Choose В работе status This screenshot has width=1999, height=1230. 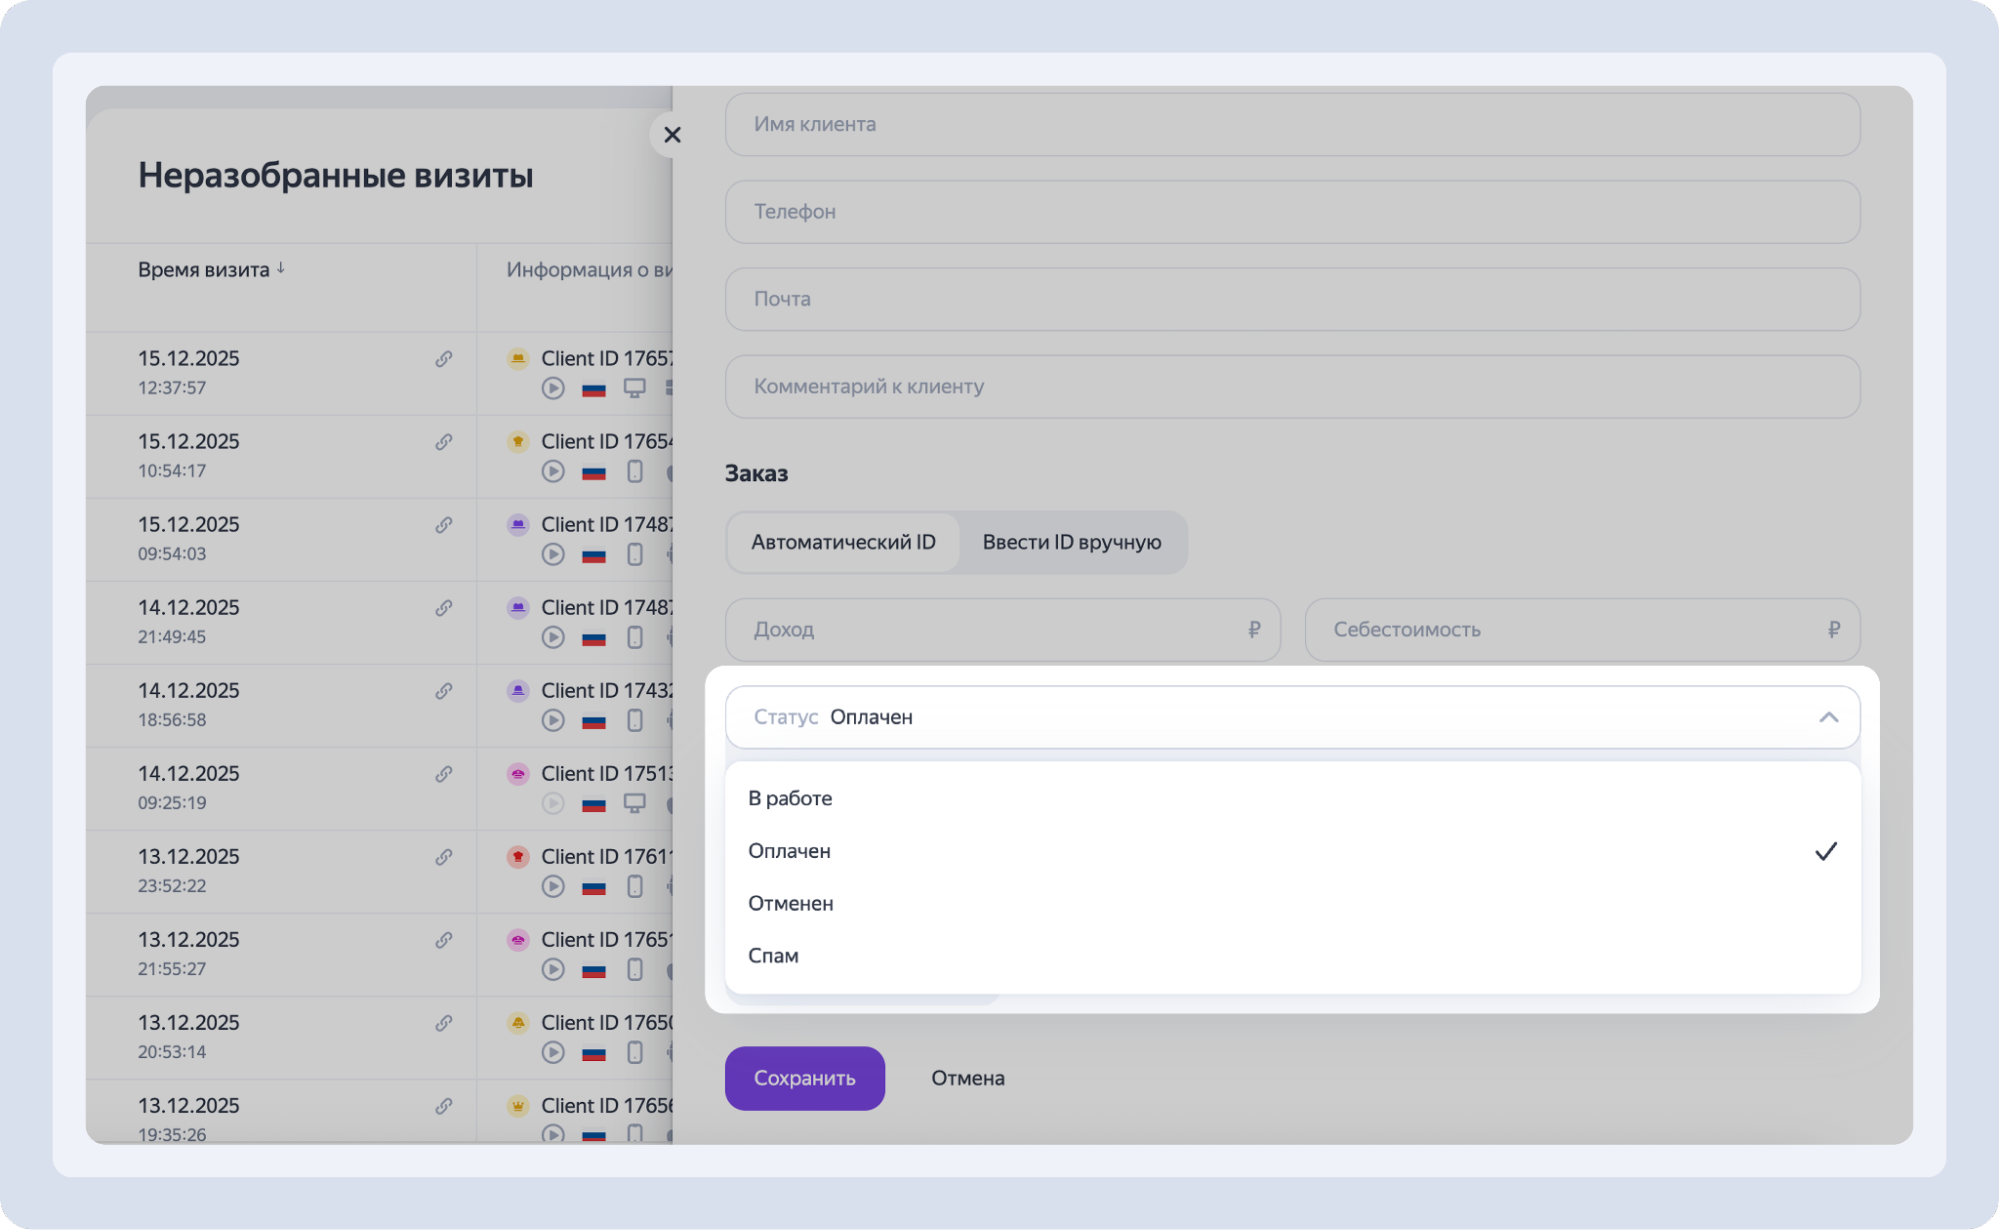click(790, 798)
